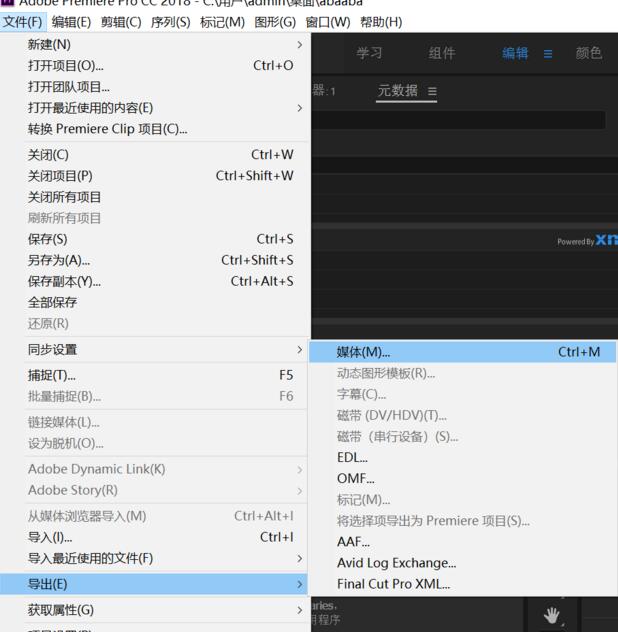Click the metadata search field

pos(458,120)
